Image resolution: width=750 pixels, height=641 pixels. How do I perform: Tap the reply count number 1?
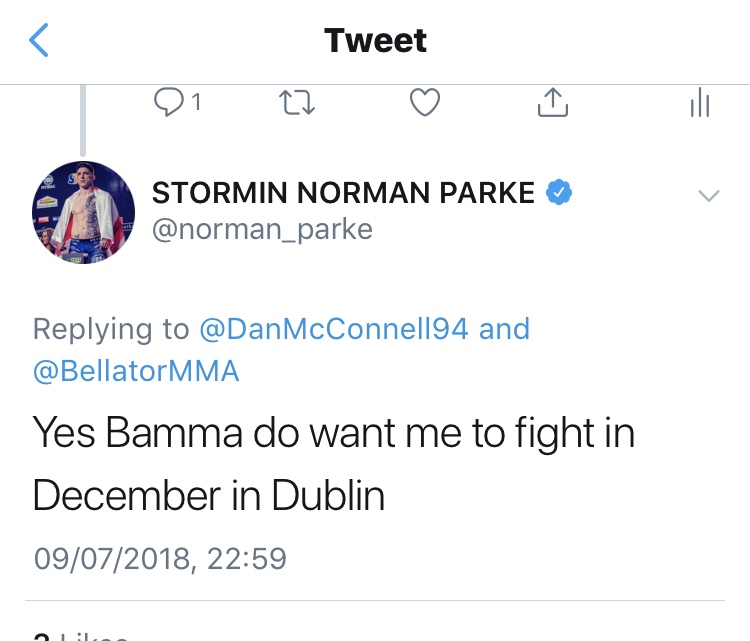196,102
